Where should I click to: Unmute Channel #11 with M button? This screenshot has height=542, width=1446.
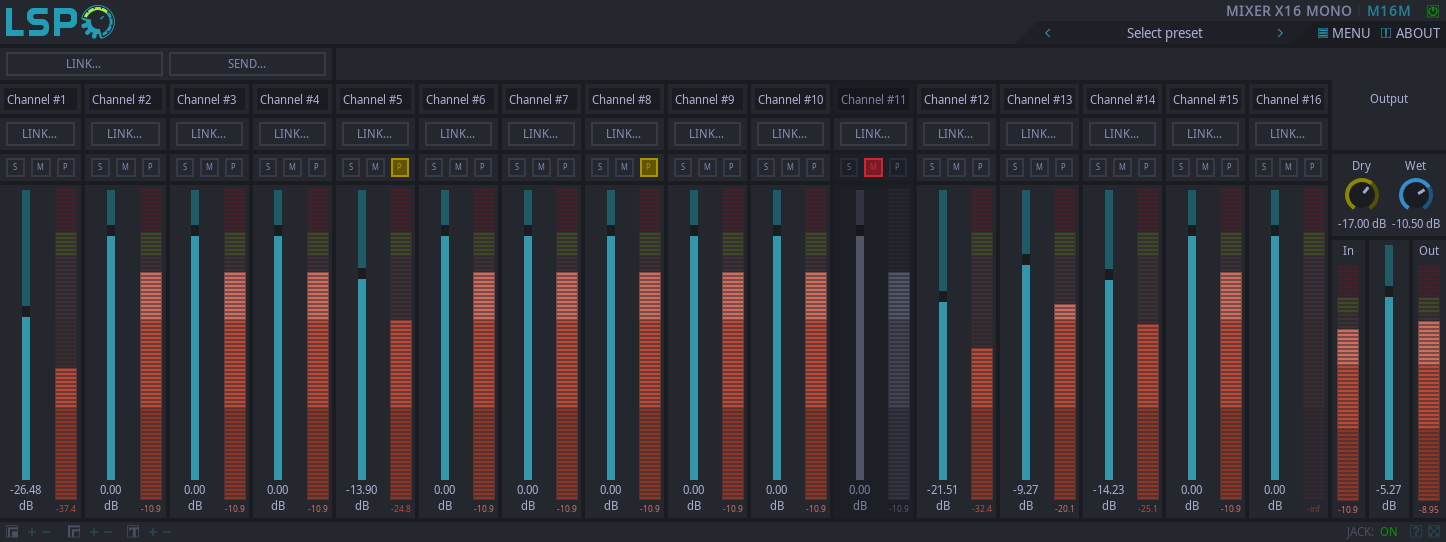point(873,167)
